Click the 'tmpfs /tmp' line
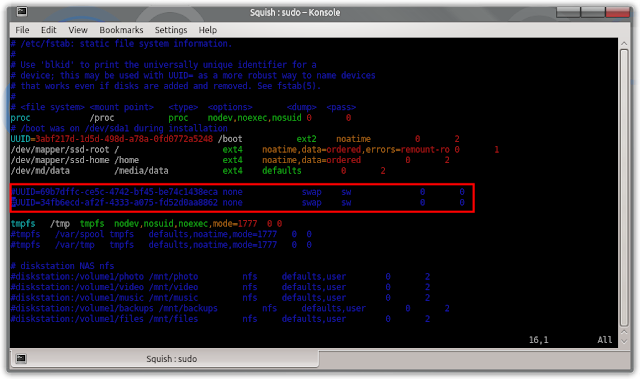 coord(146,224)
